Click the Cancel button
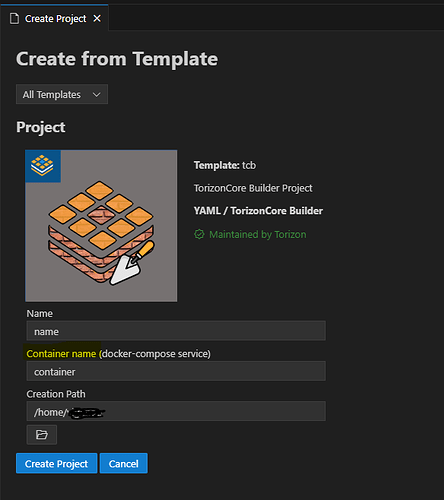Screen dimensions: 444x500 tap(124, 463)
